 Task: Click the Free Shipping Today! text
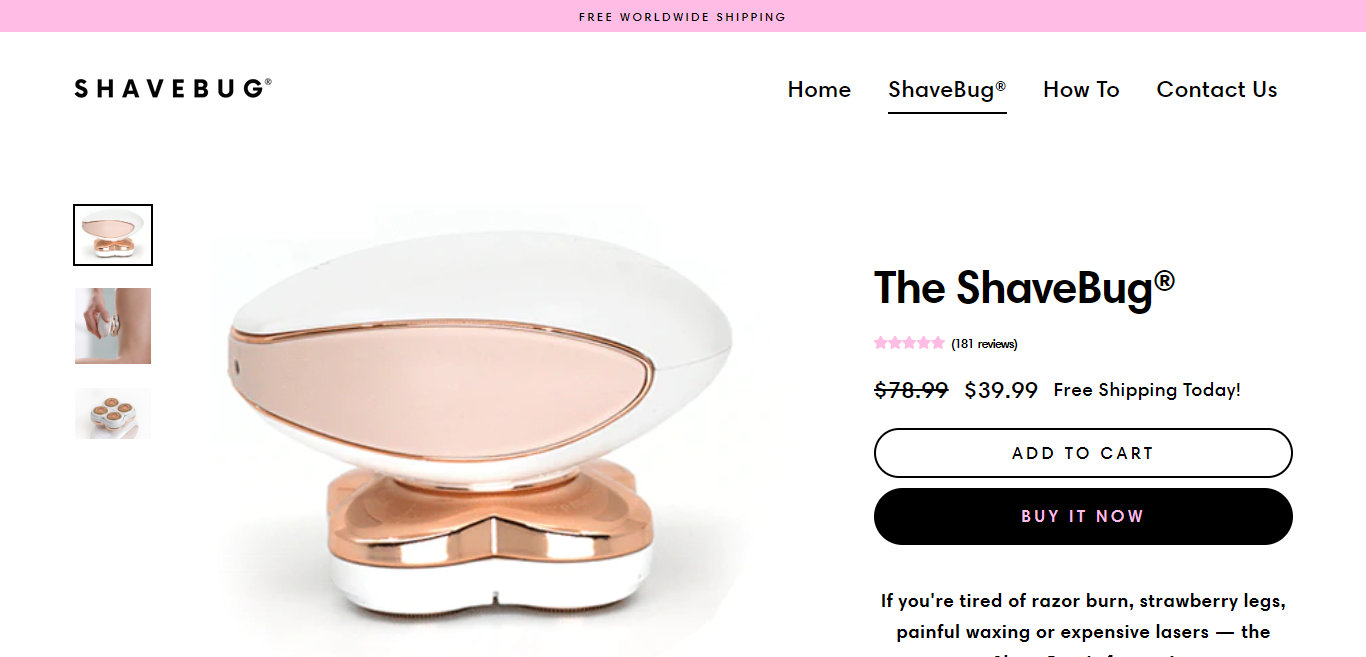(1147, 390)
